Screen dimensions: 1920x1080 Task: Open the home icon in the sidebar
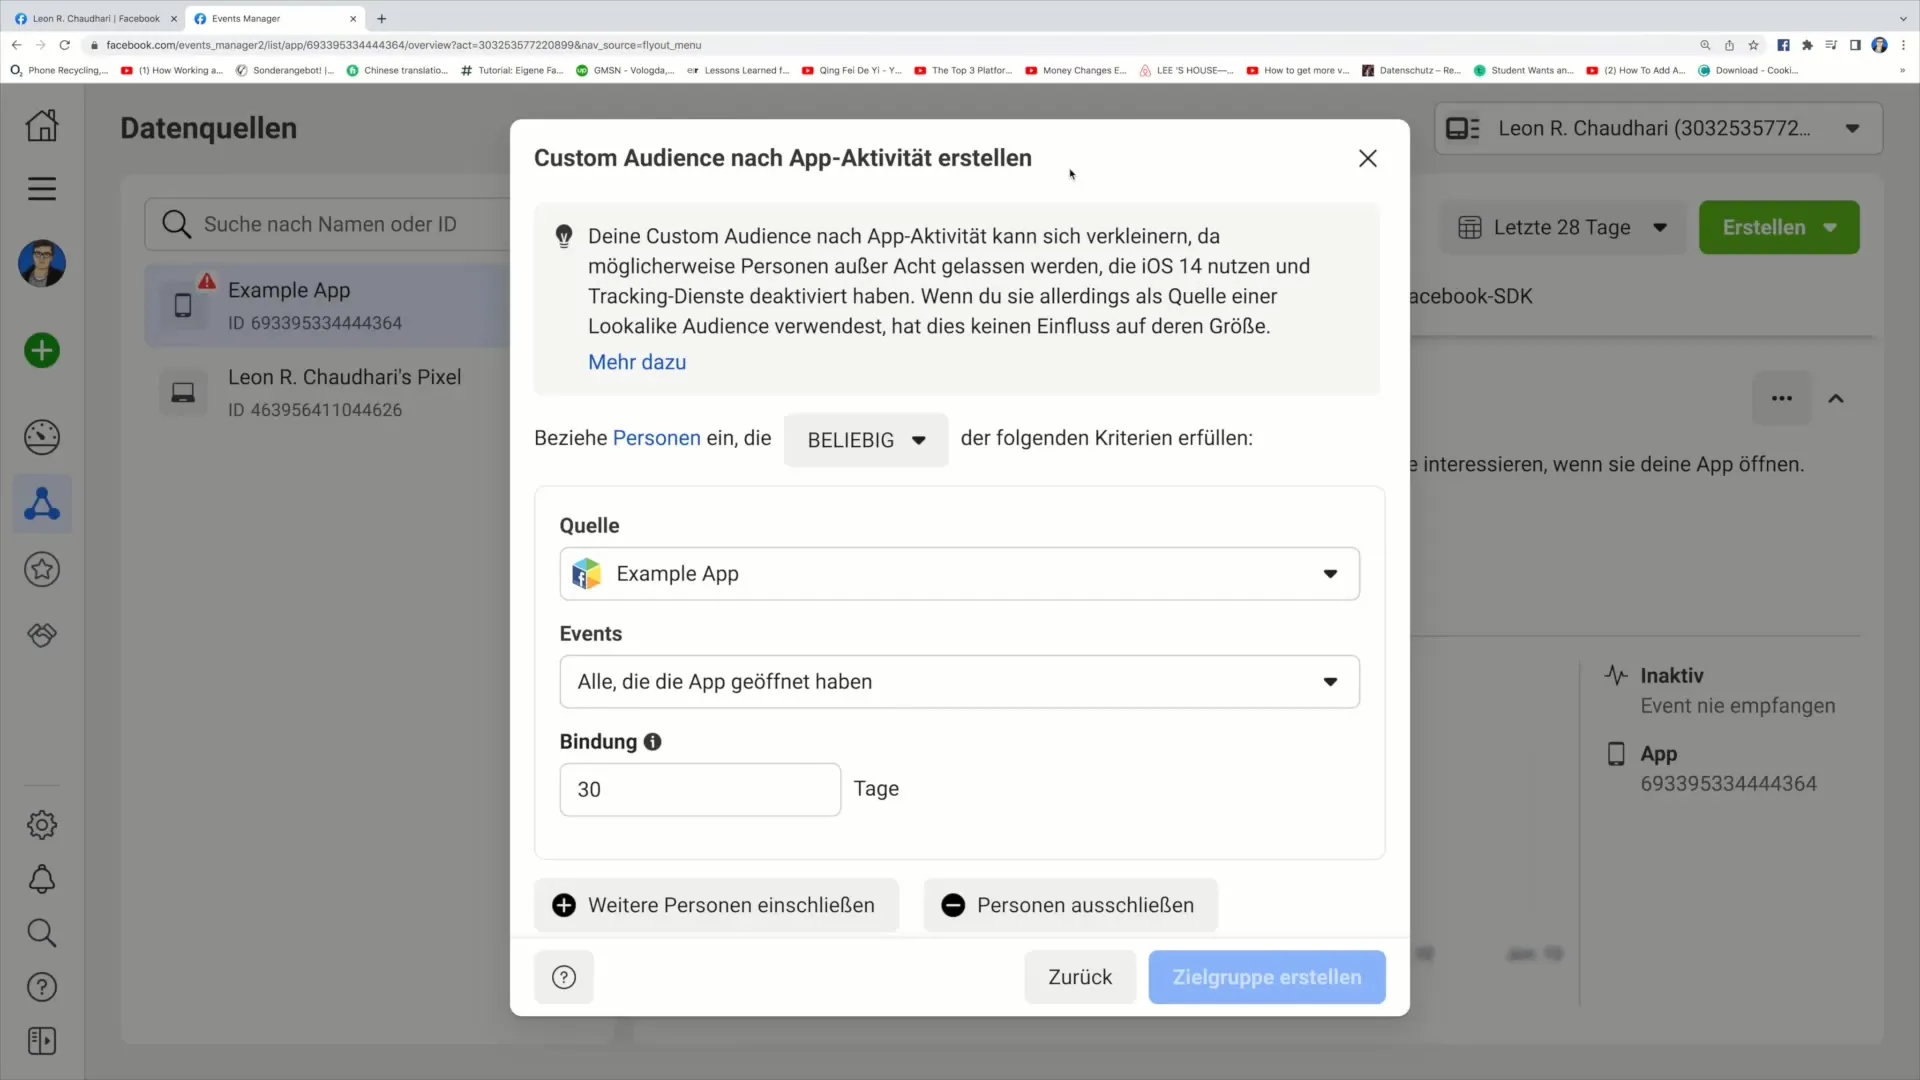(42, 126)
